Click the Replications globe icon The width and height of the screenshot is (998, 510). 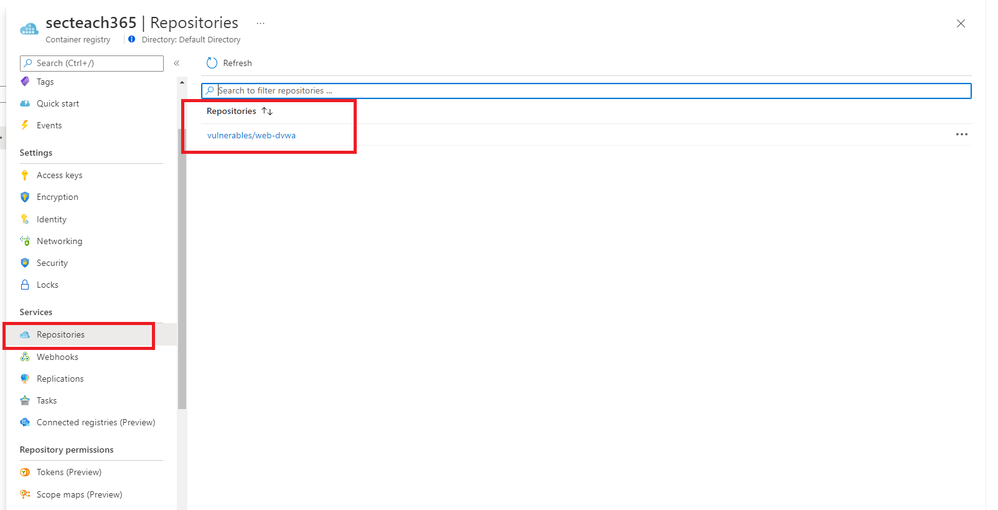click(25, 378)
